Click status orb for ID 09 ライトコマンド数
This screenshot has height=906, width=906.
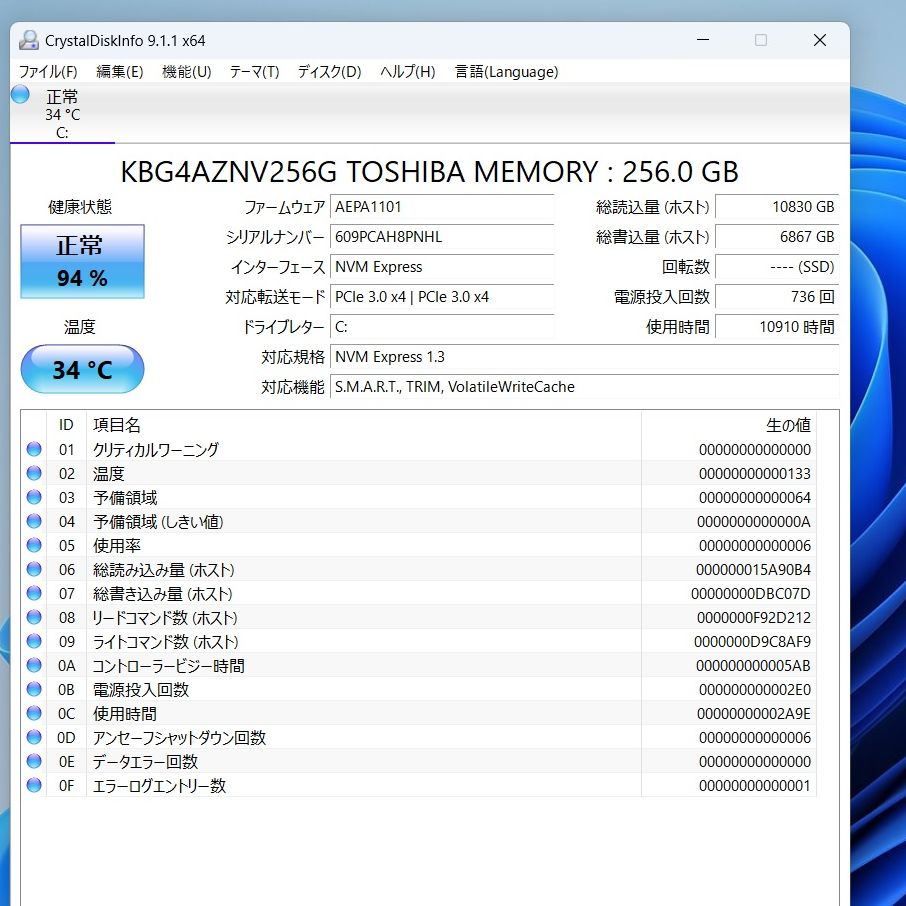34,641
